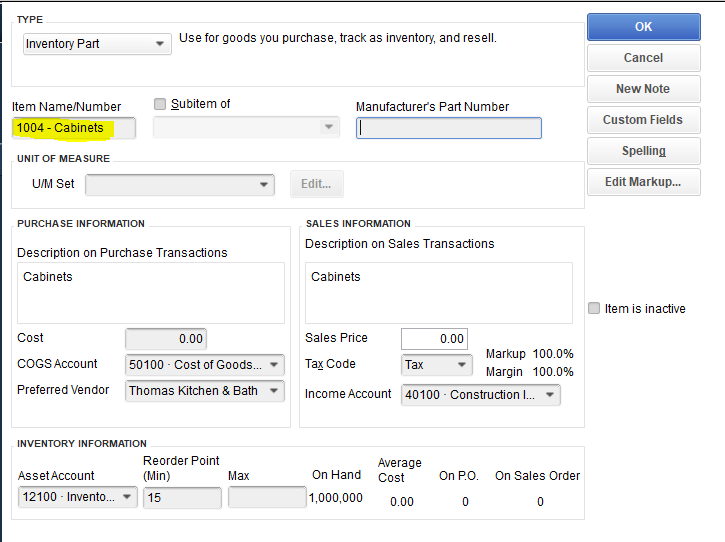Image resolution: width=725 pixels, height=542 pixels.
Task: Select the Item Name/Number field
Action: [74, 128]
